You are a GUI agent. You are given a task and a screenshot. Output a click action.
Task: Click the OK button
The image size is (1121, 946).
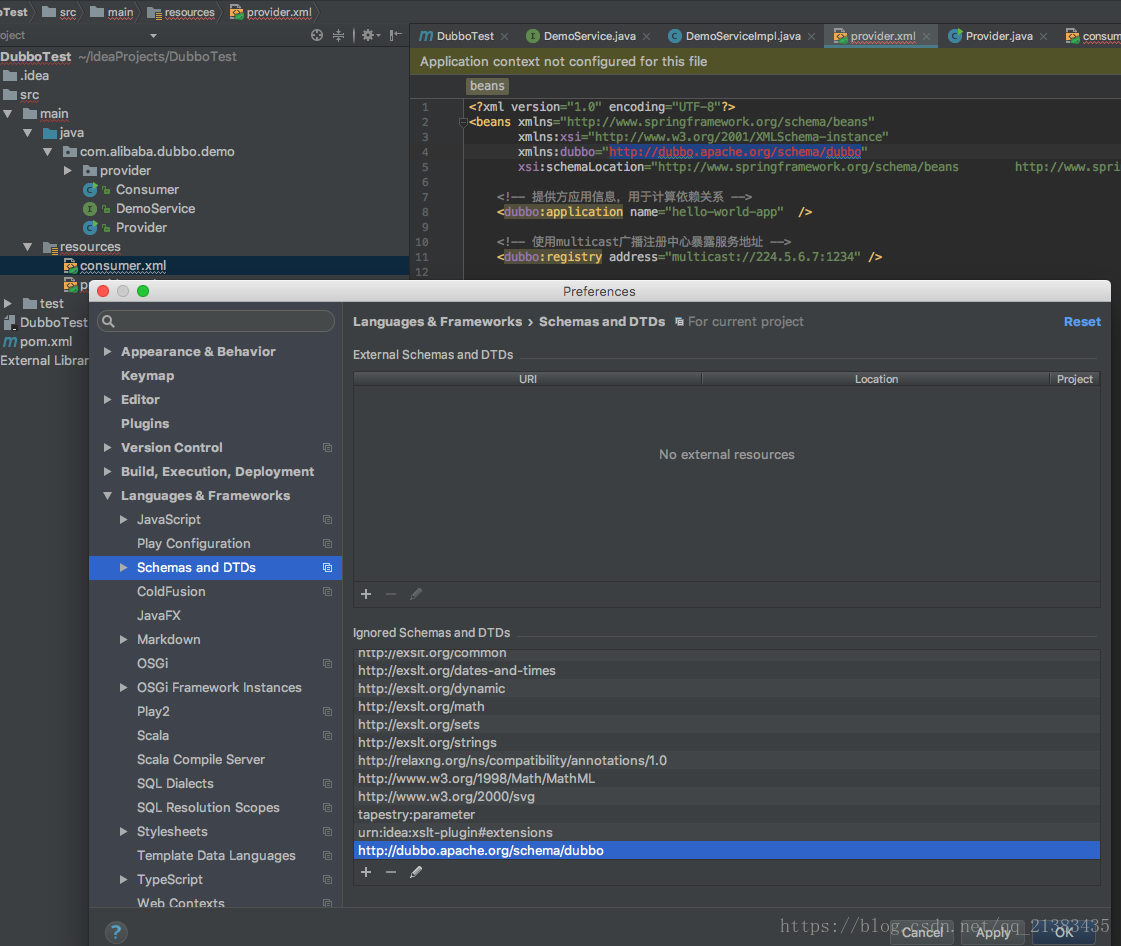pyautogui.click(x=1064, y=932)
